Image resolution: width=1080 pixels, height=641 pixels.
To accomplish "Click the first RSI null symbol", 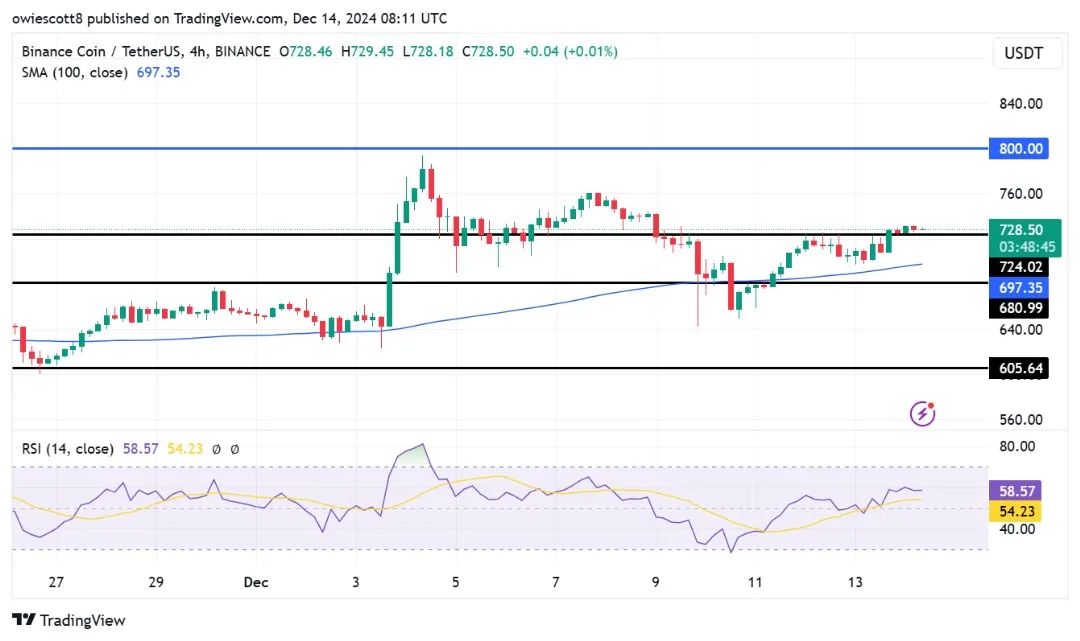I will pyautogui.click(x=216, y=449).
